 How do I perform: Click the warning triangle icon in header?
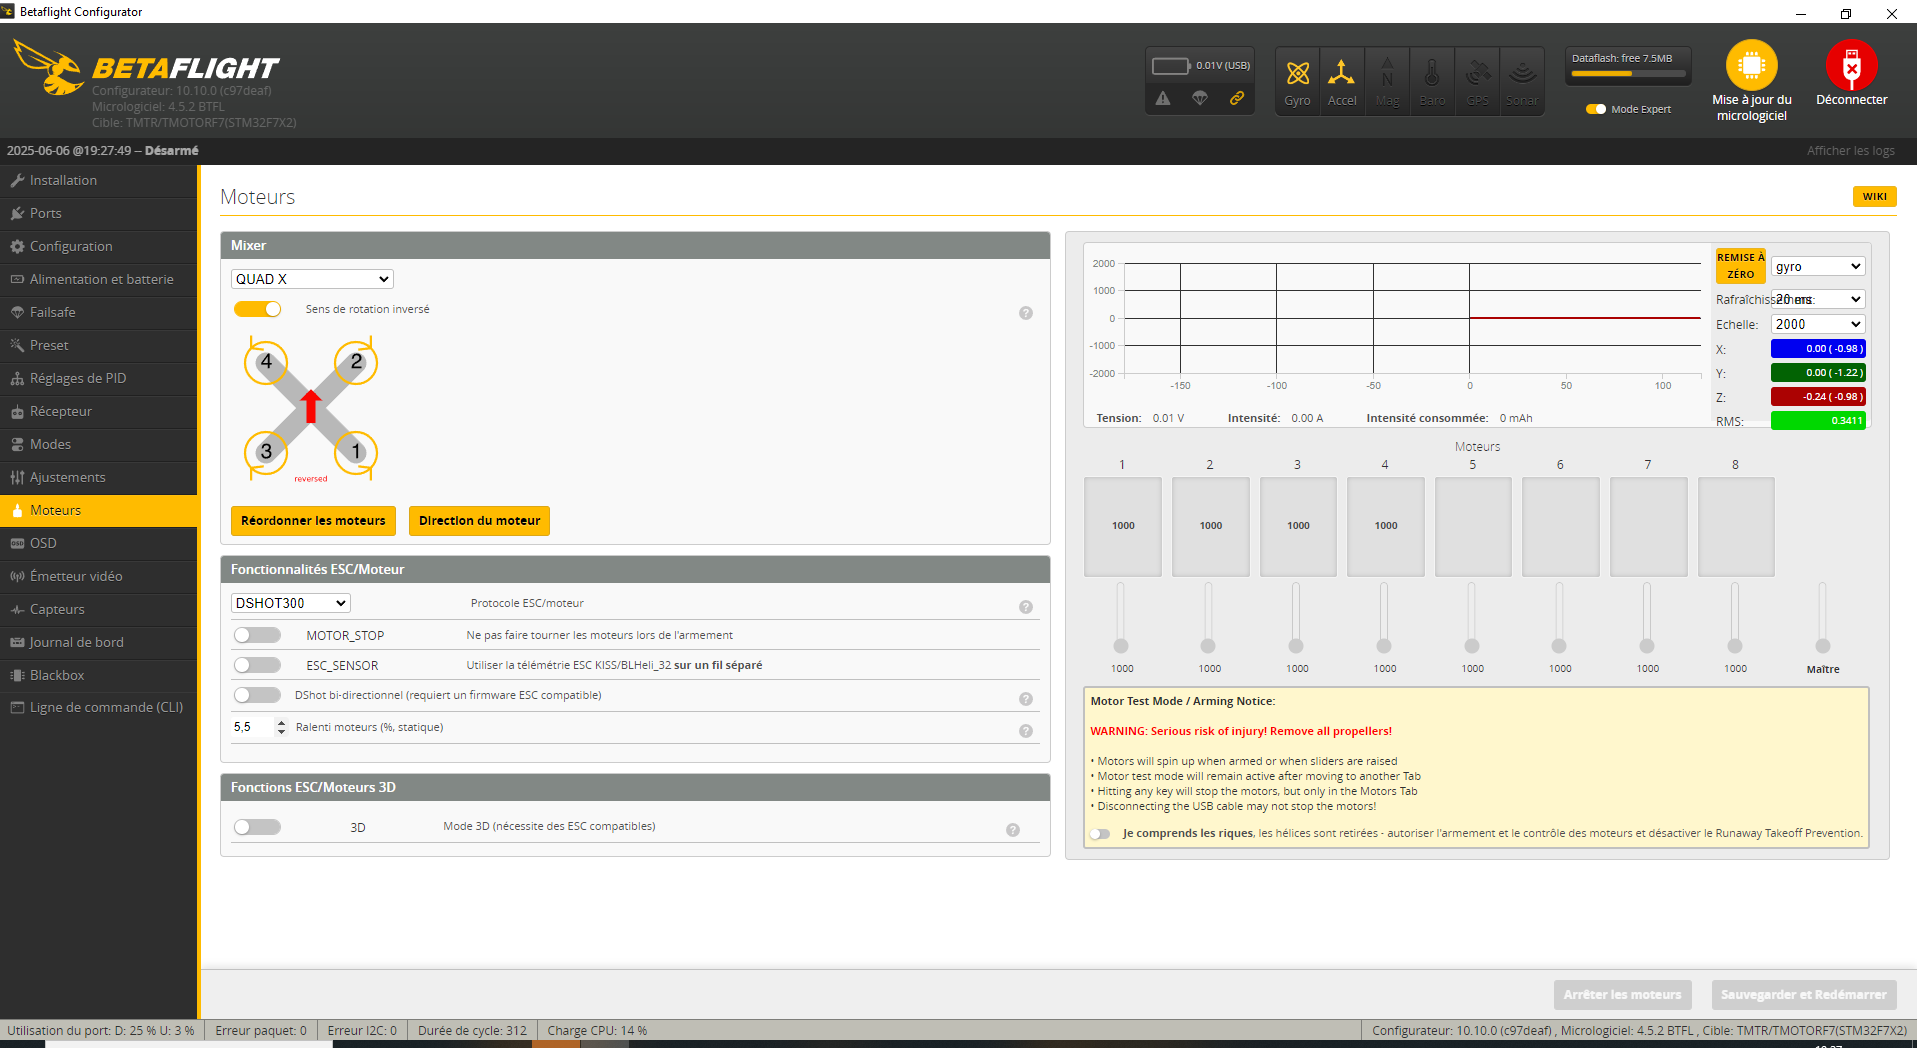[x=1163, y=98]
